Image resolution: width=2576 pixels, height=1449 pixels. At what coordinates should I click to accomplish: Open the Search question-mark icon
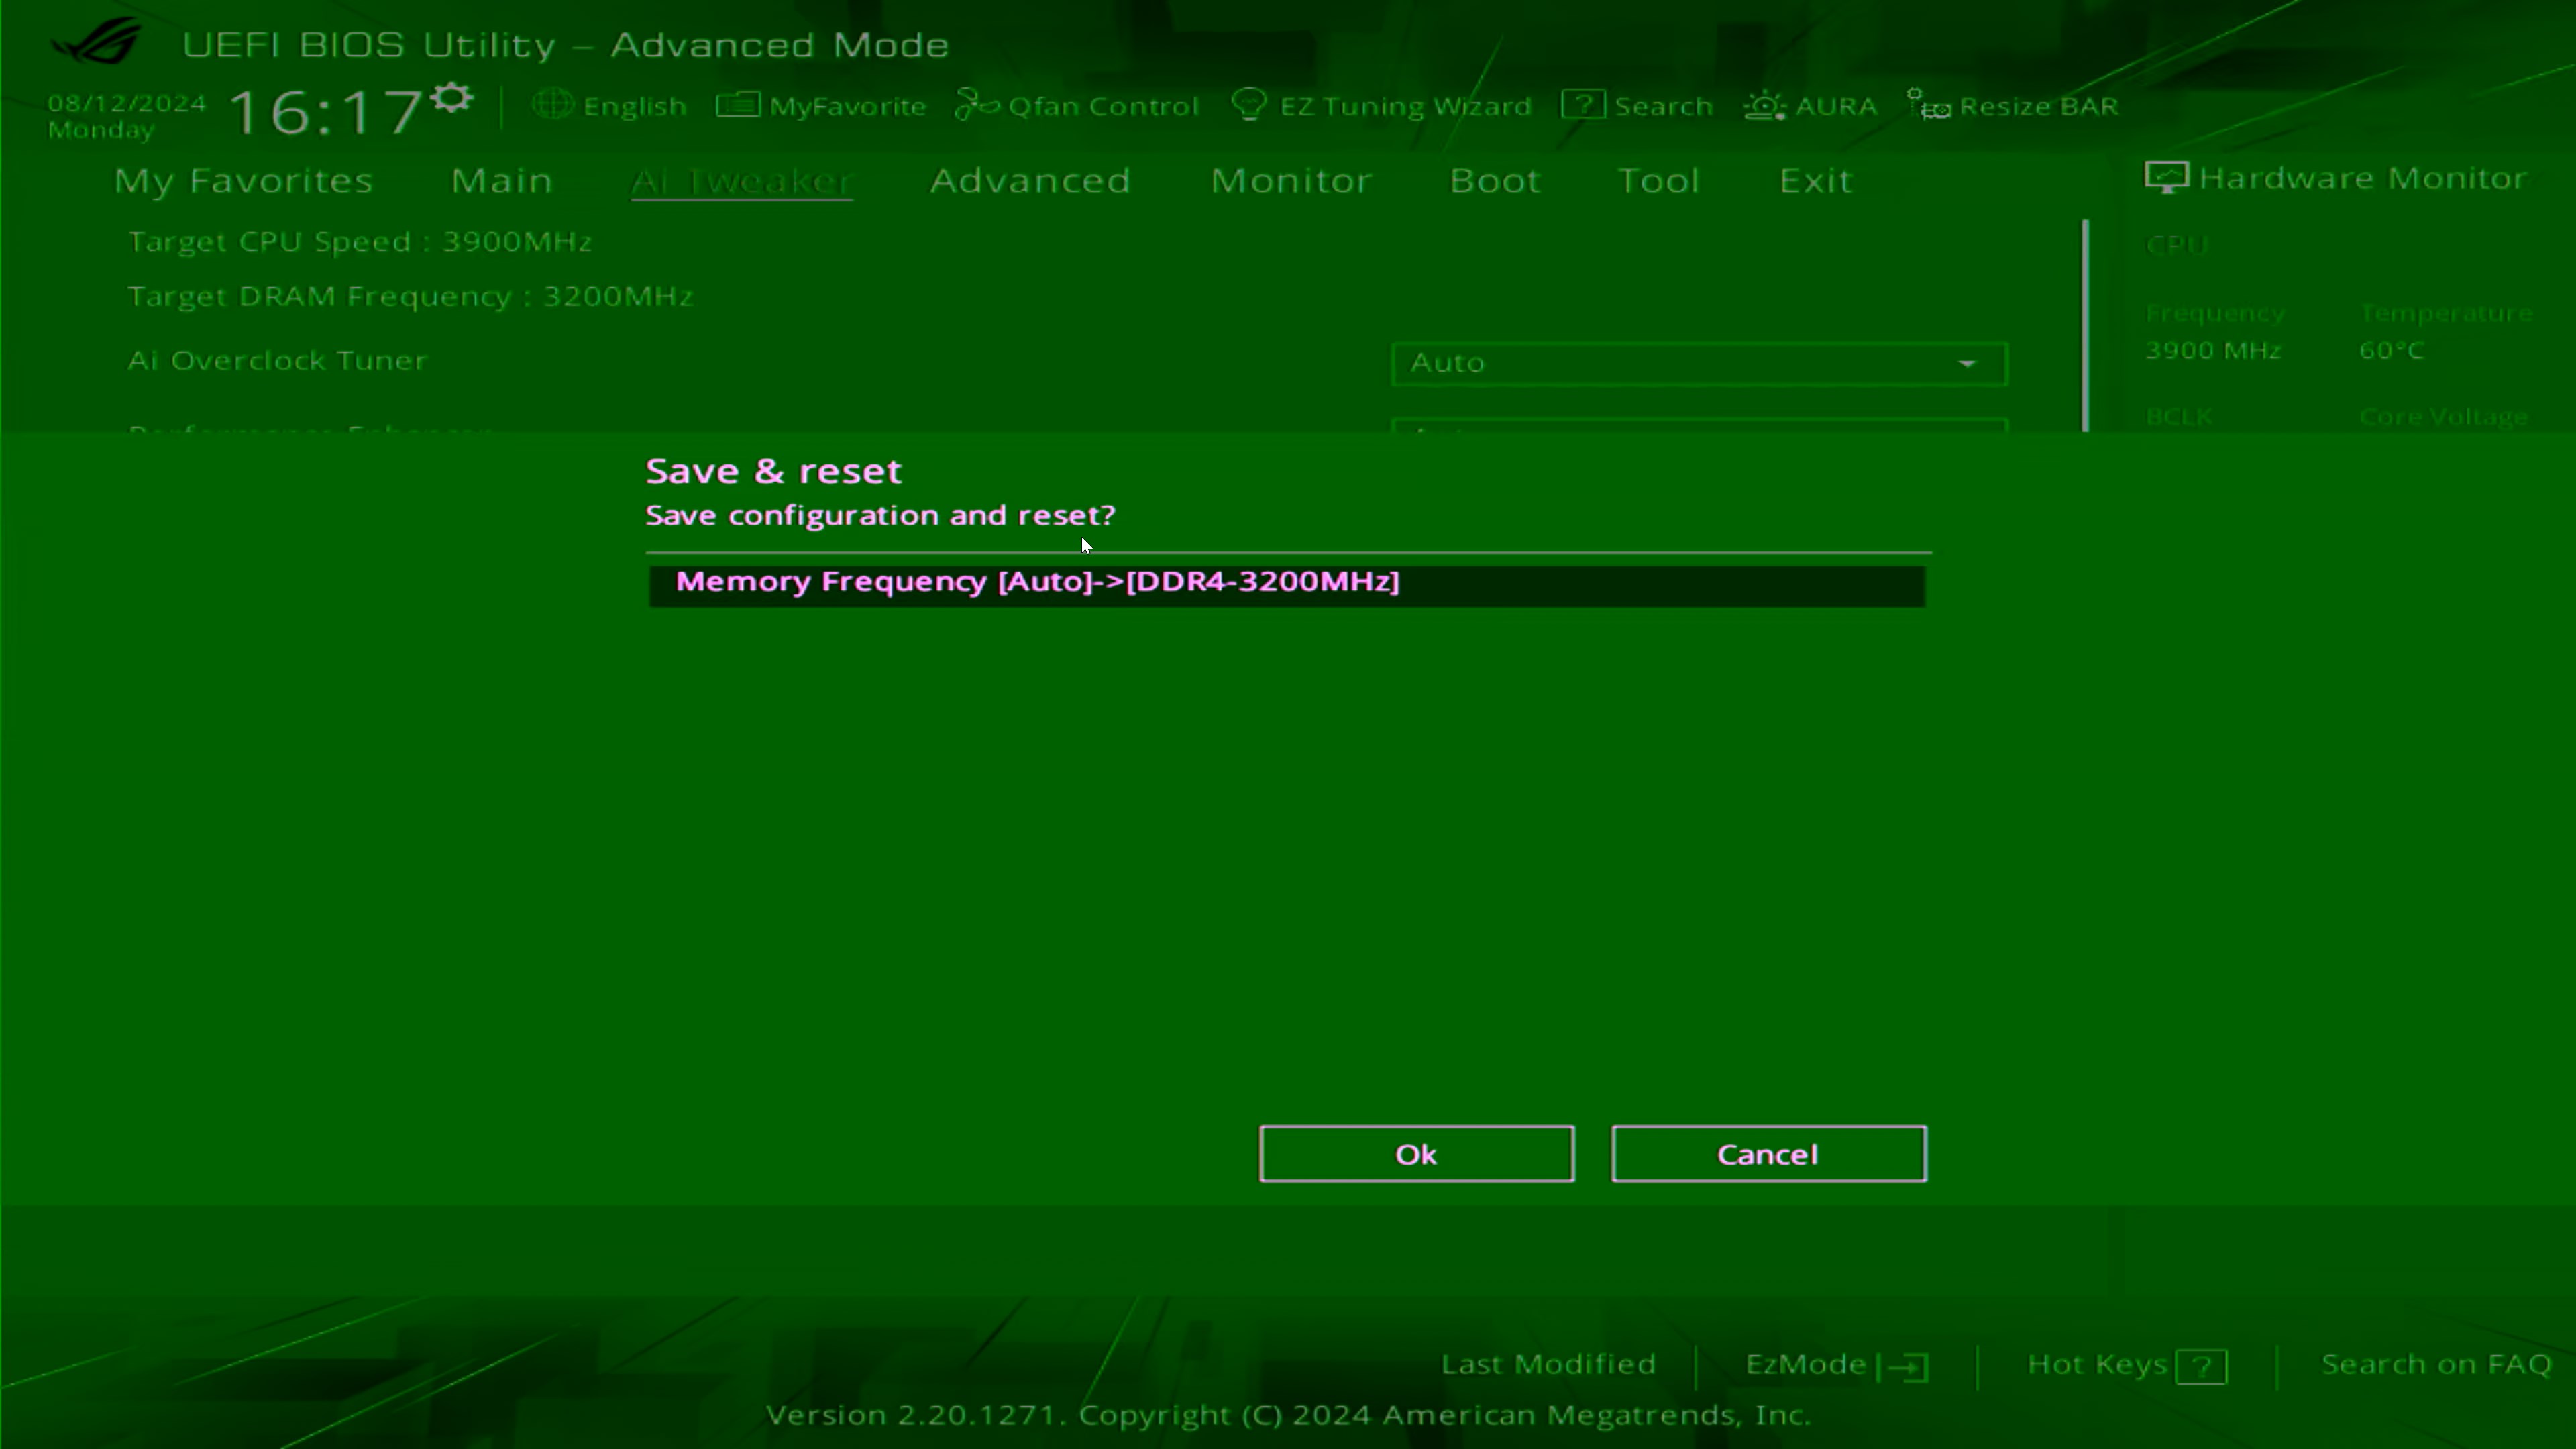coord(1583,104)
